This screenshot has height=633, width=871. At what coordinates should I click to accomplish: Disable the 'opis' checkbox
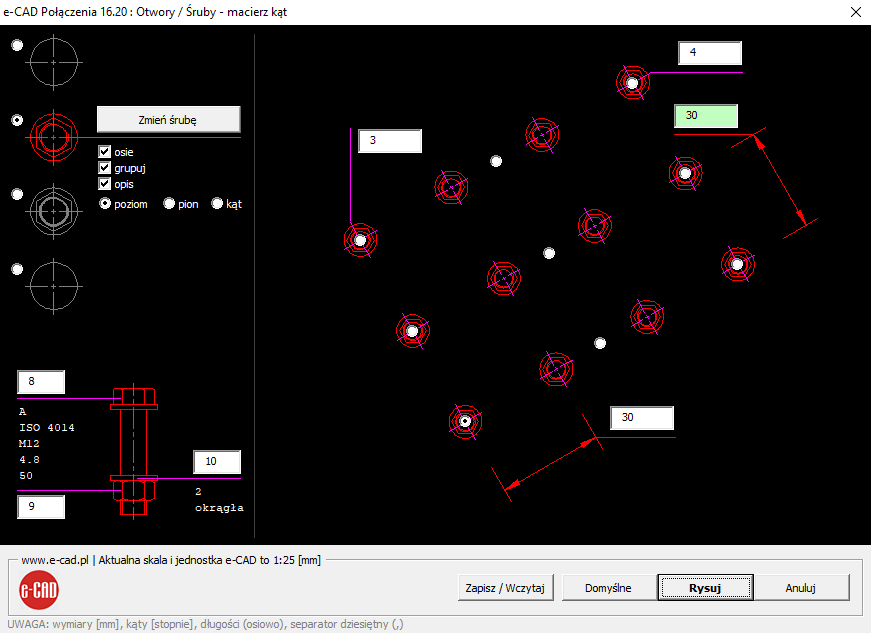tap(104, 184)
